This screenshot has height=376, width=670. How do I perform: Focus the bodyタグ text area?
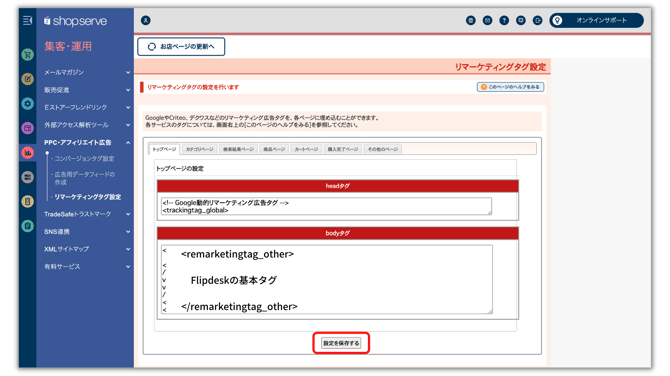click(327, 279)
